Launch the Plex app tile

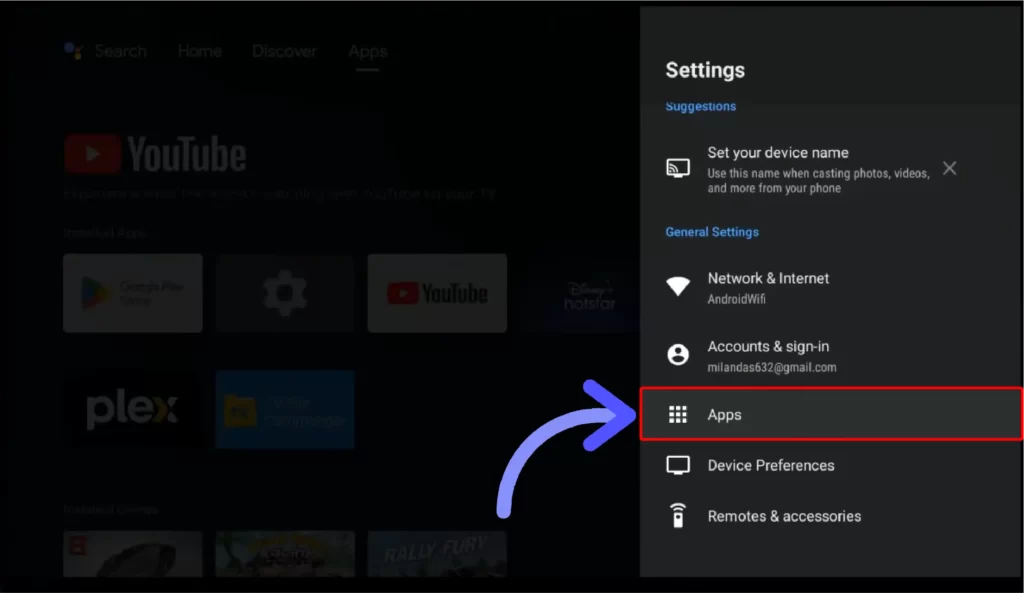click(x=133, y=409)
